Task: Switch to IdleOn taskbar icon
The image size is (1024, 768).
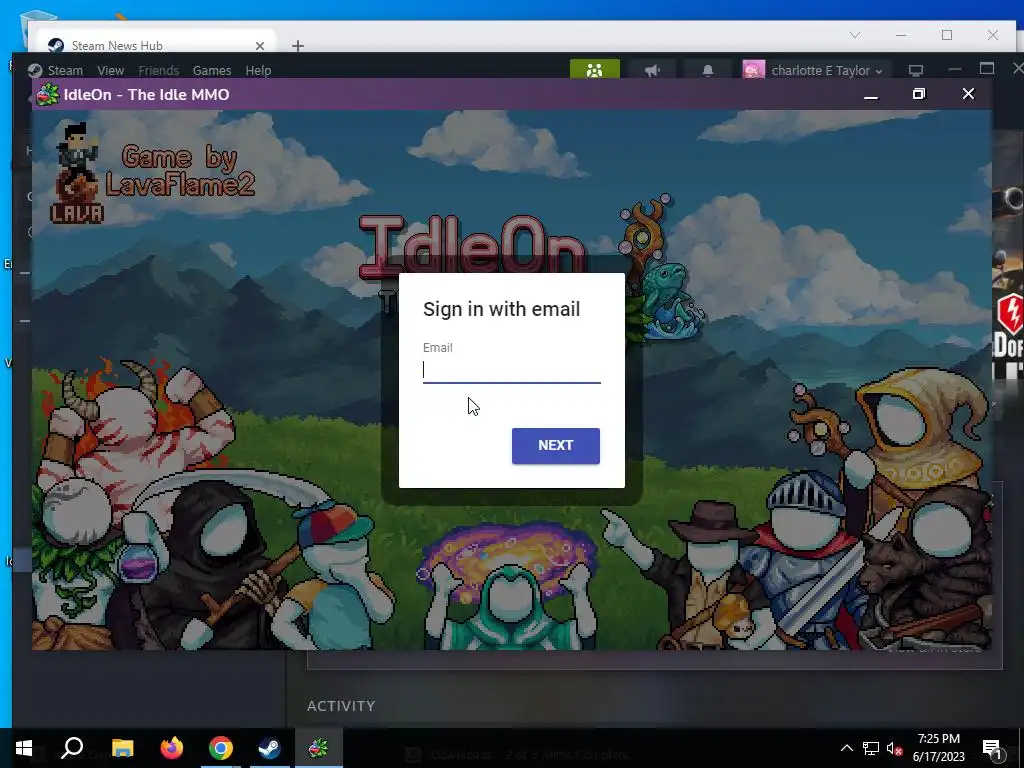Action: click(x=319, y=748)
